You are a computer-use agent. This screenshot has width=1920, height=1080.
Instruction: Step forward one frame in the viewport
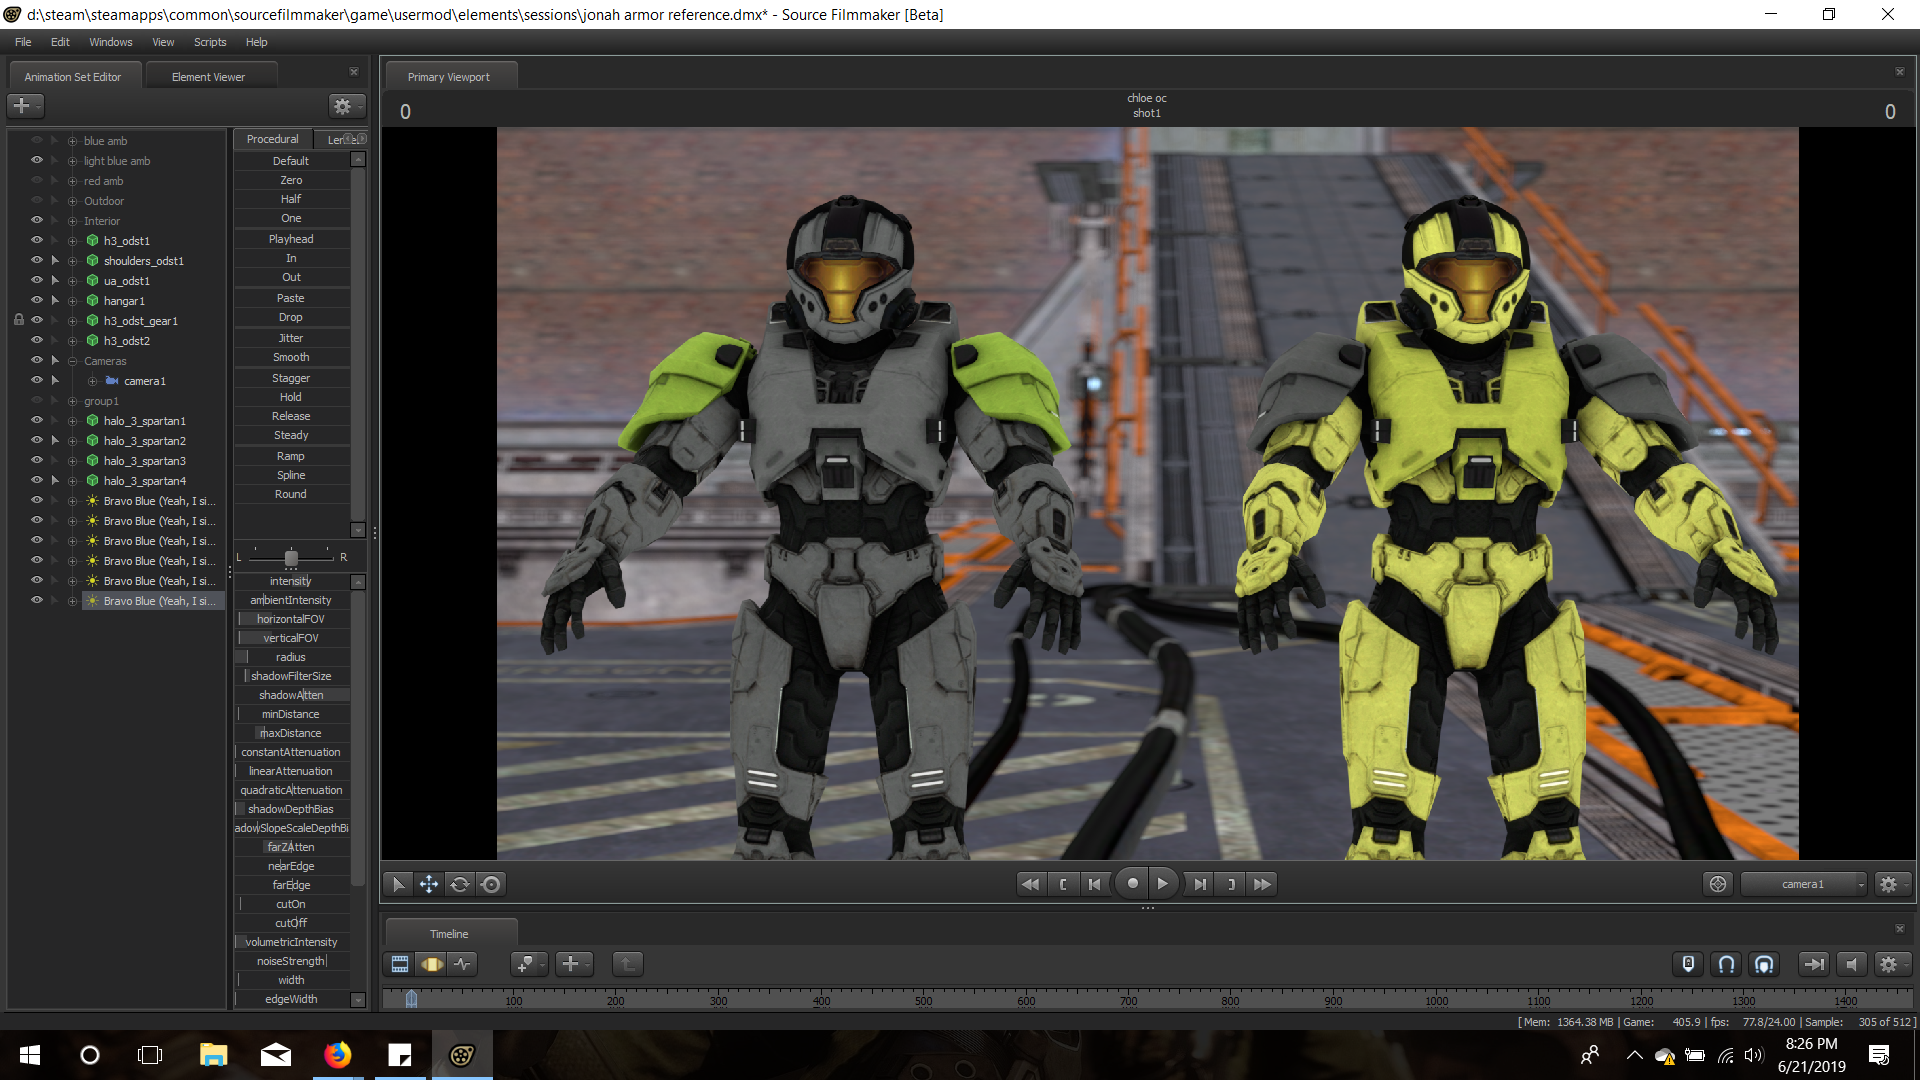point(1199,884)
